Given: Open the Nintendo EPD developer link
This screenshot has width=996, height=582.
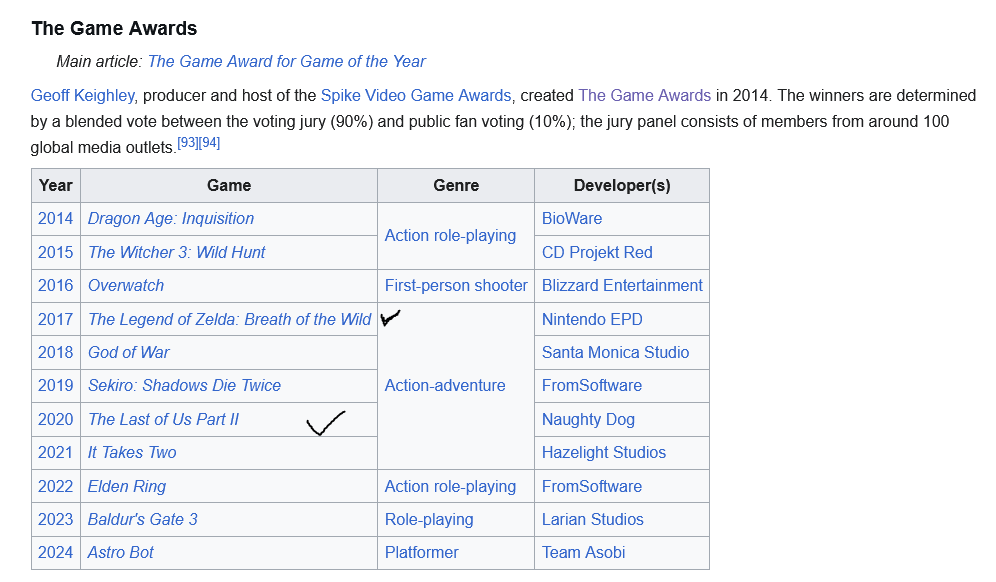Looking at the screenshot, I should coord(592,319).
